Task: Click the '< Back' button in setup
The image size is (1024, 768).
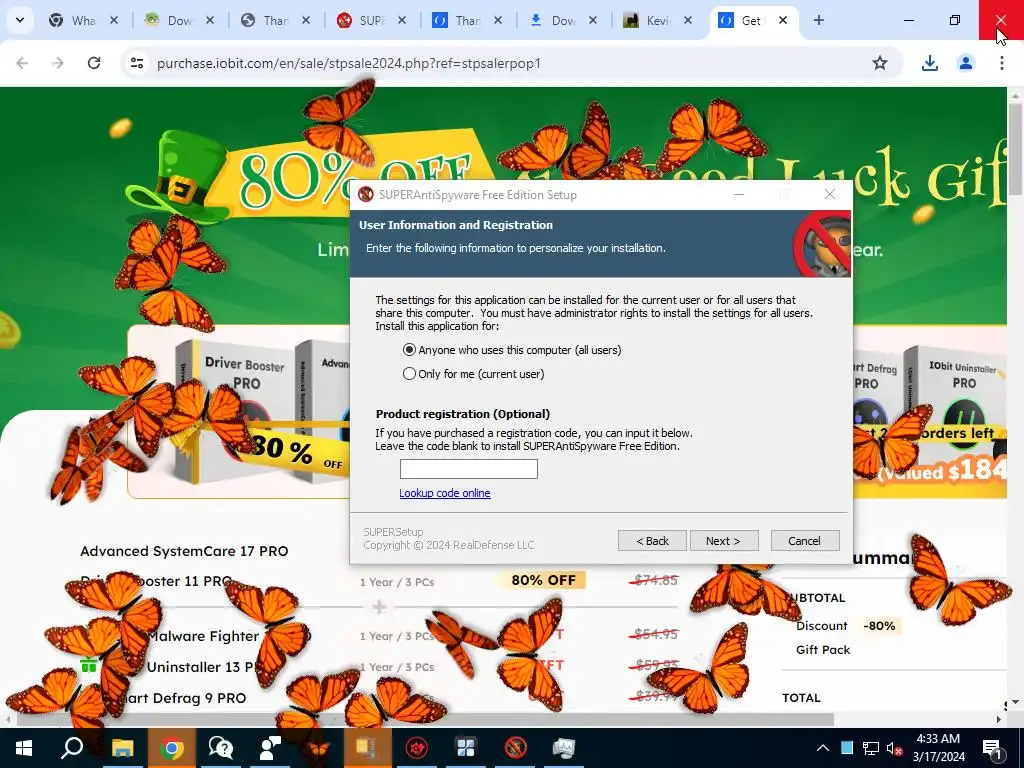Action: [652, 541]
